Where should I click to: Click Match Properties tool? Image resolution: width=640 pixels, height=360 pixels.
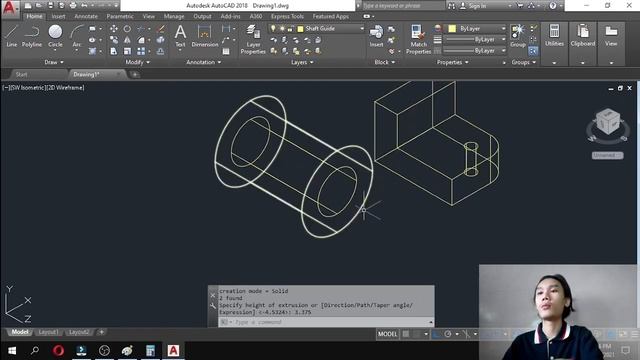click(x=418, y=39)
